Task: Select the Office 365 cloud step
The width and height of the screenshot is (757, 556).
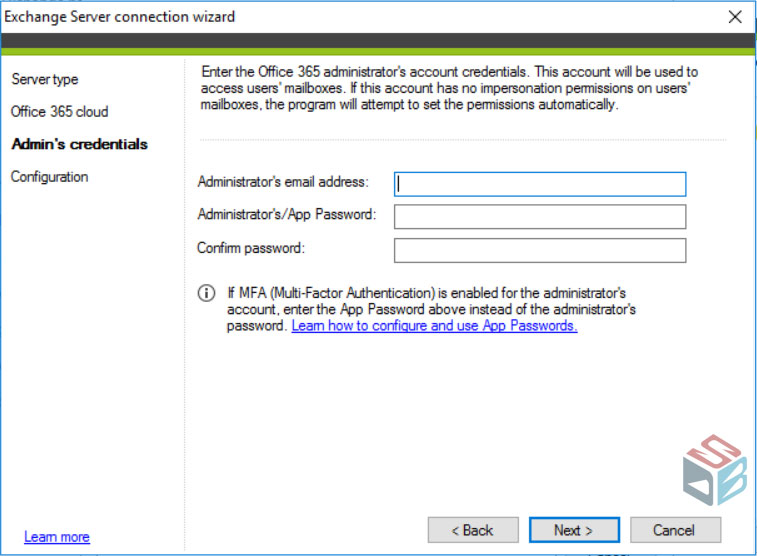Action: (x=59, y=111)
